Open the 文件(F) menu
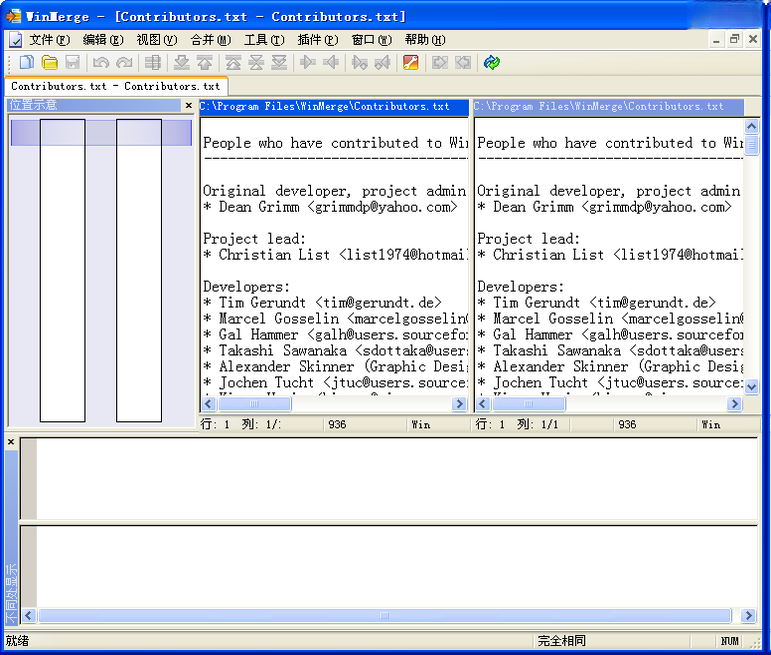 (x=49, y=40)
